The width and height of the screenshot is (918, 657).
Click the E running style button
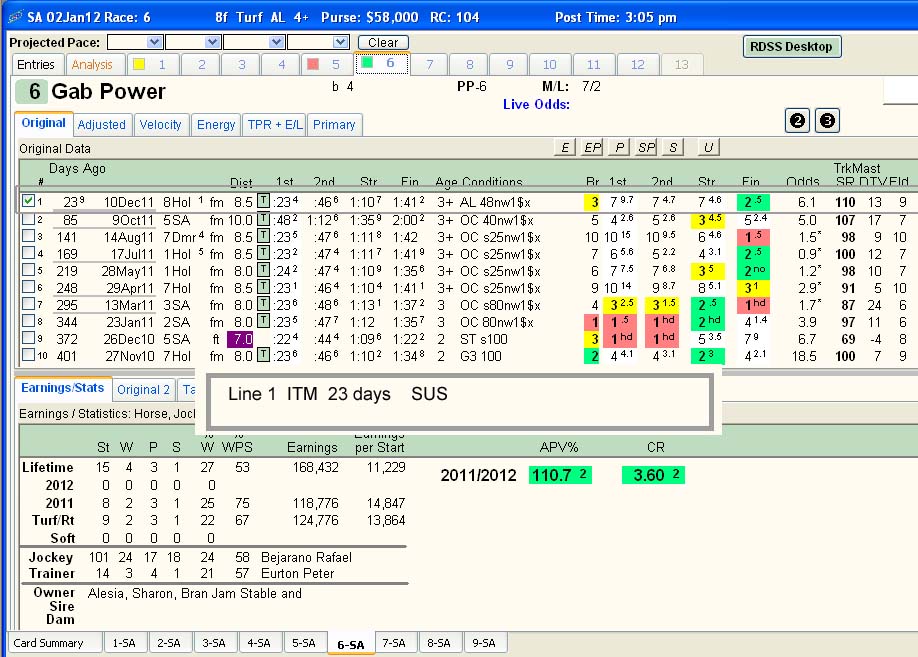(564, 148)
